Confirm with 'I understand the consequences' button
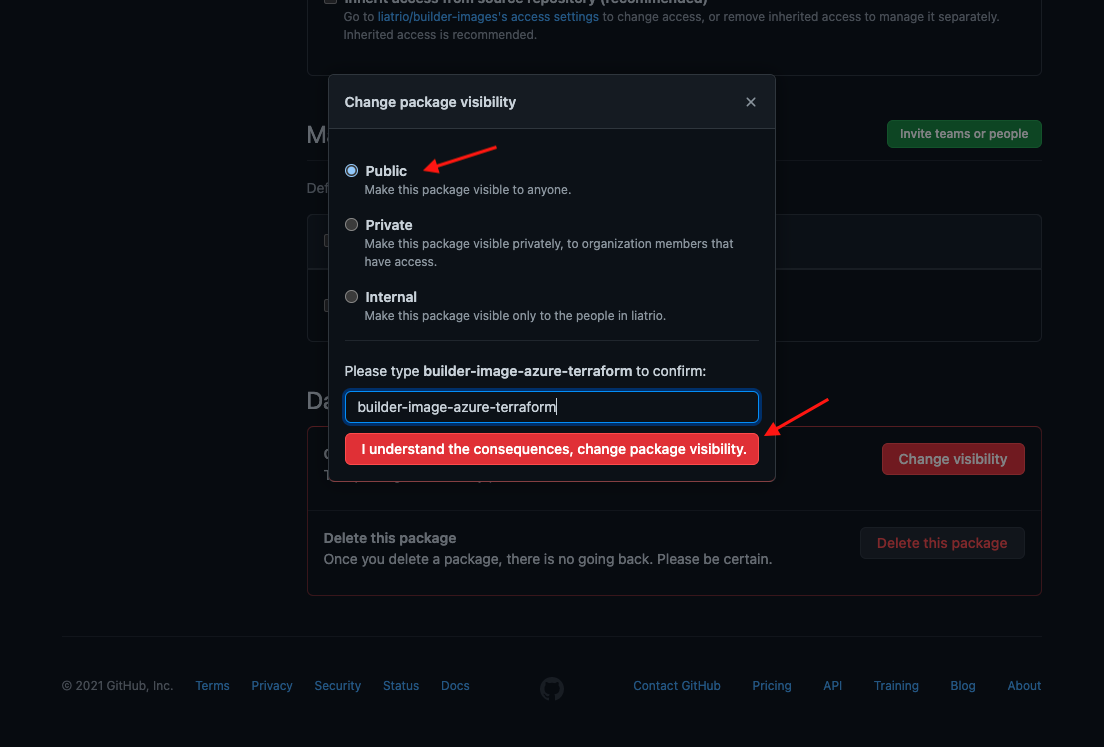 click(551, 449)
